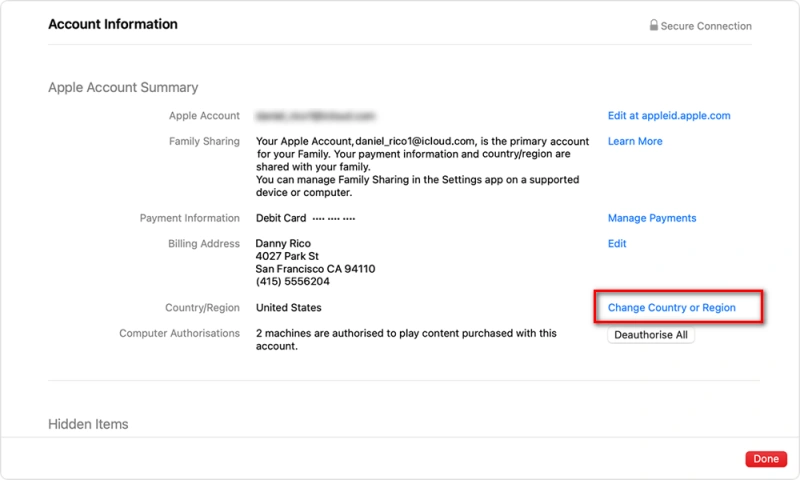Open the Manage Payments link
Viewport: 800px width, 480px height.
coord(652,218)
